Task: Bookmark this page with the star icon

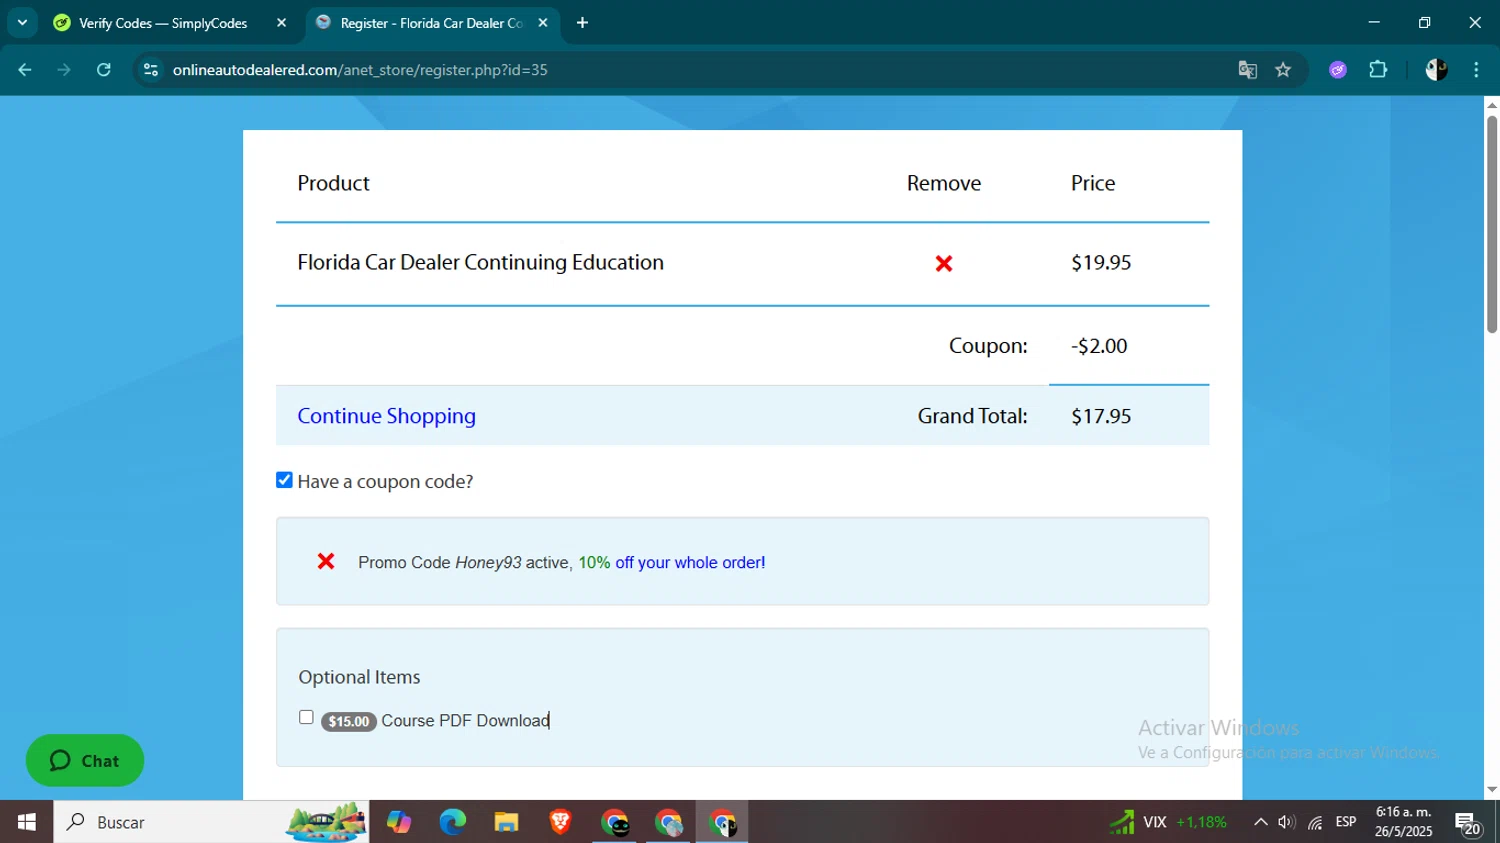Action: [x=1283, y=70]
